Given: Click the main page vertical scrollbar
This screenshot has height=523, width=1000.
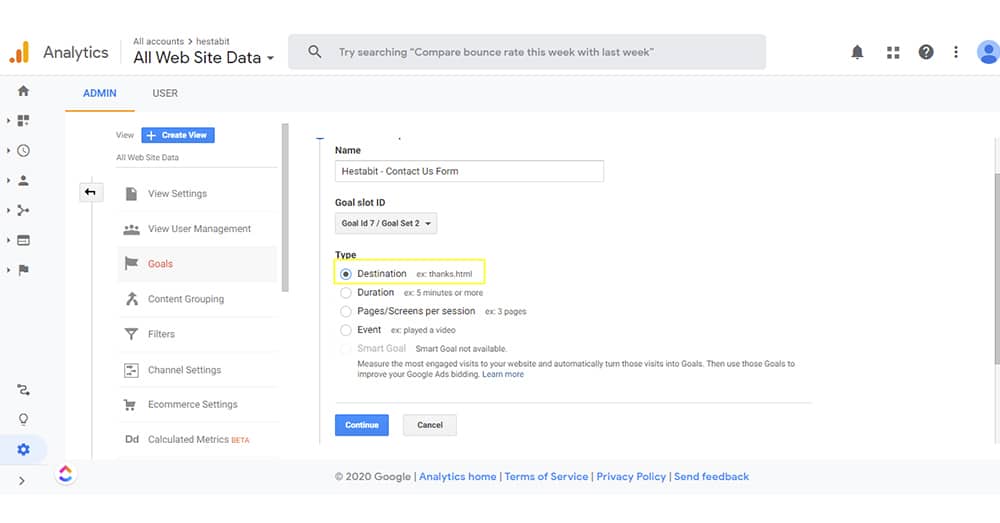Looking at the screenshot, I should coord(997,268).
